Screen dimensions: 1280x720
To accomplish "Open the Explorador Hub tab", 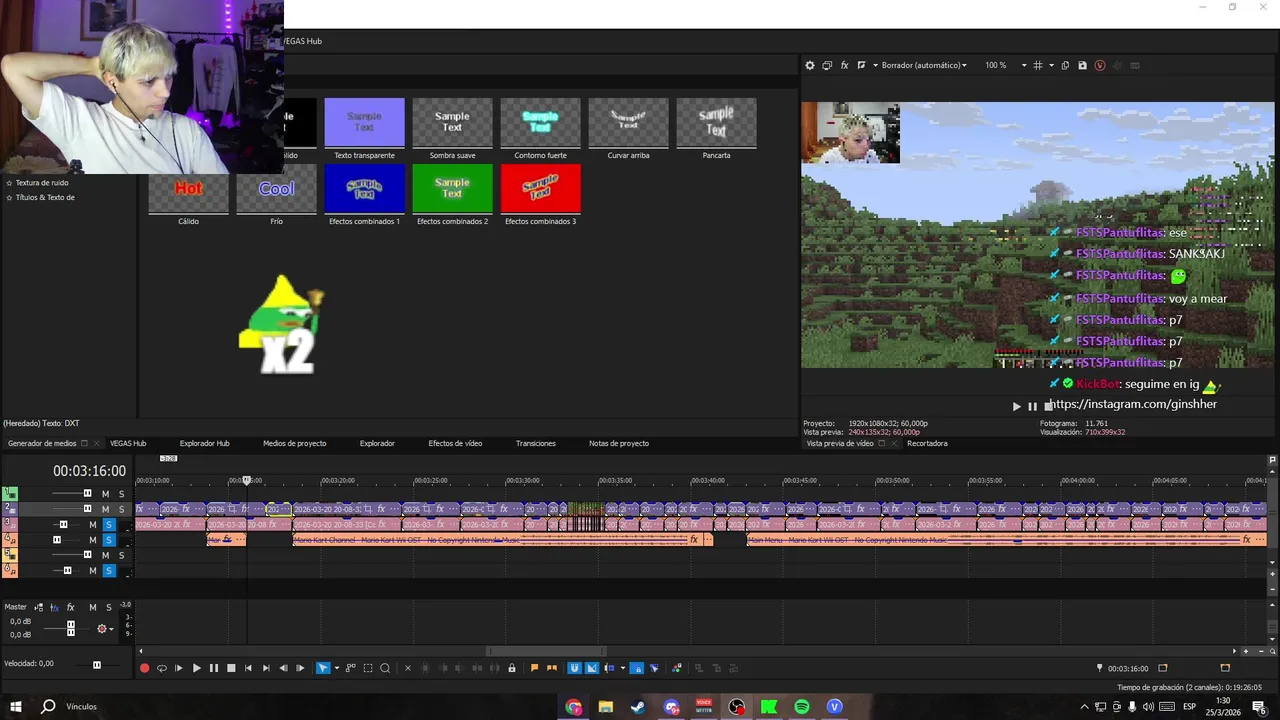I will pyautogui.click(x=204, y=443).
